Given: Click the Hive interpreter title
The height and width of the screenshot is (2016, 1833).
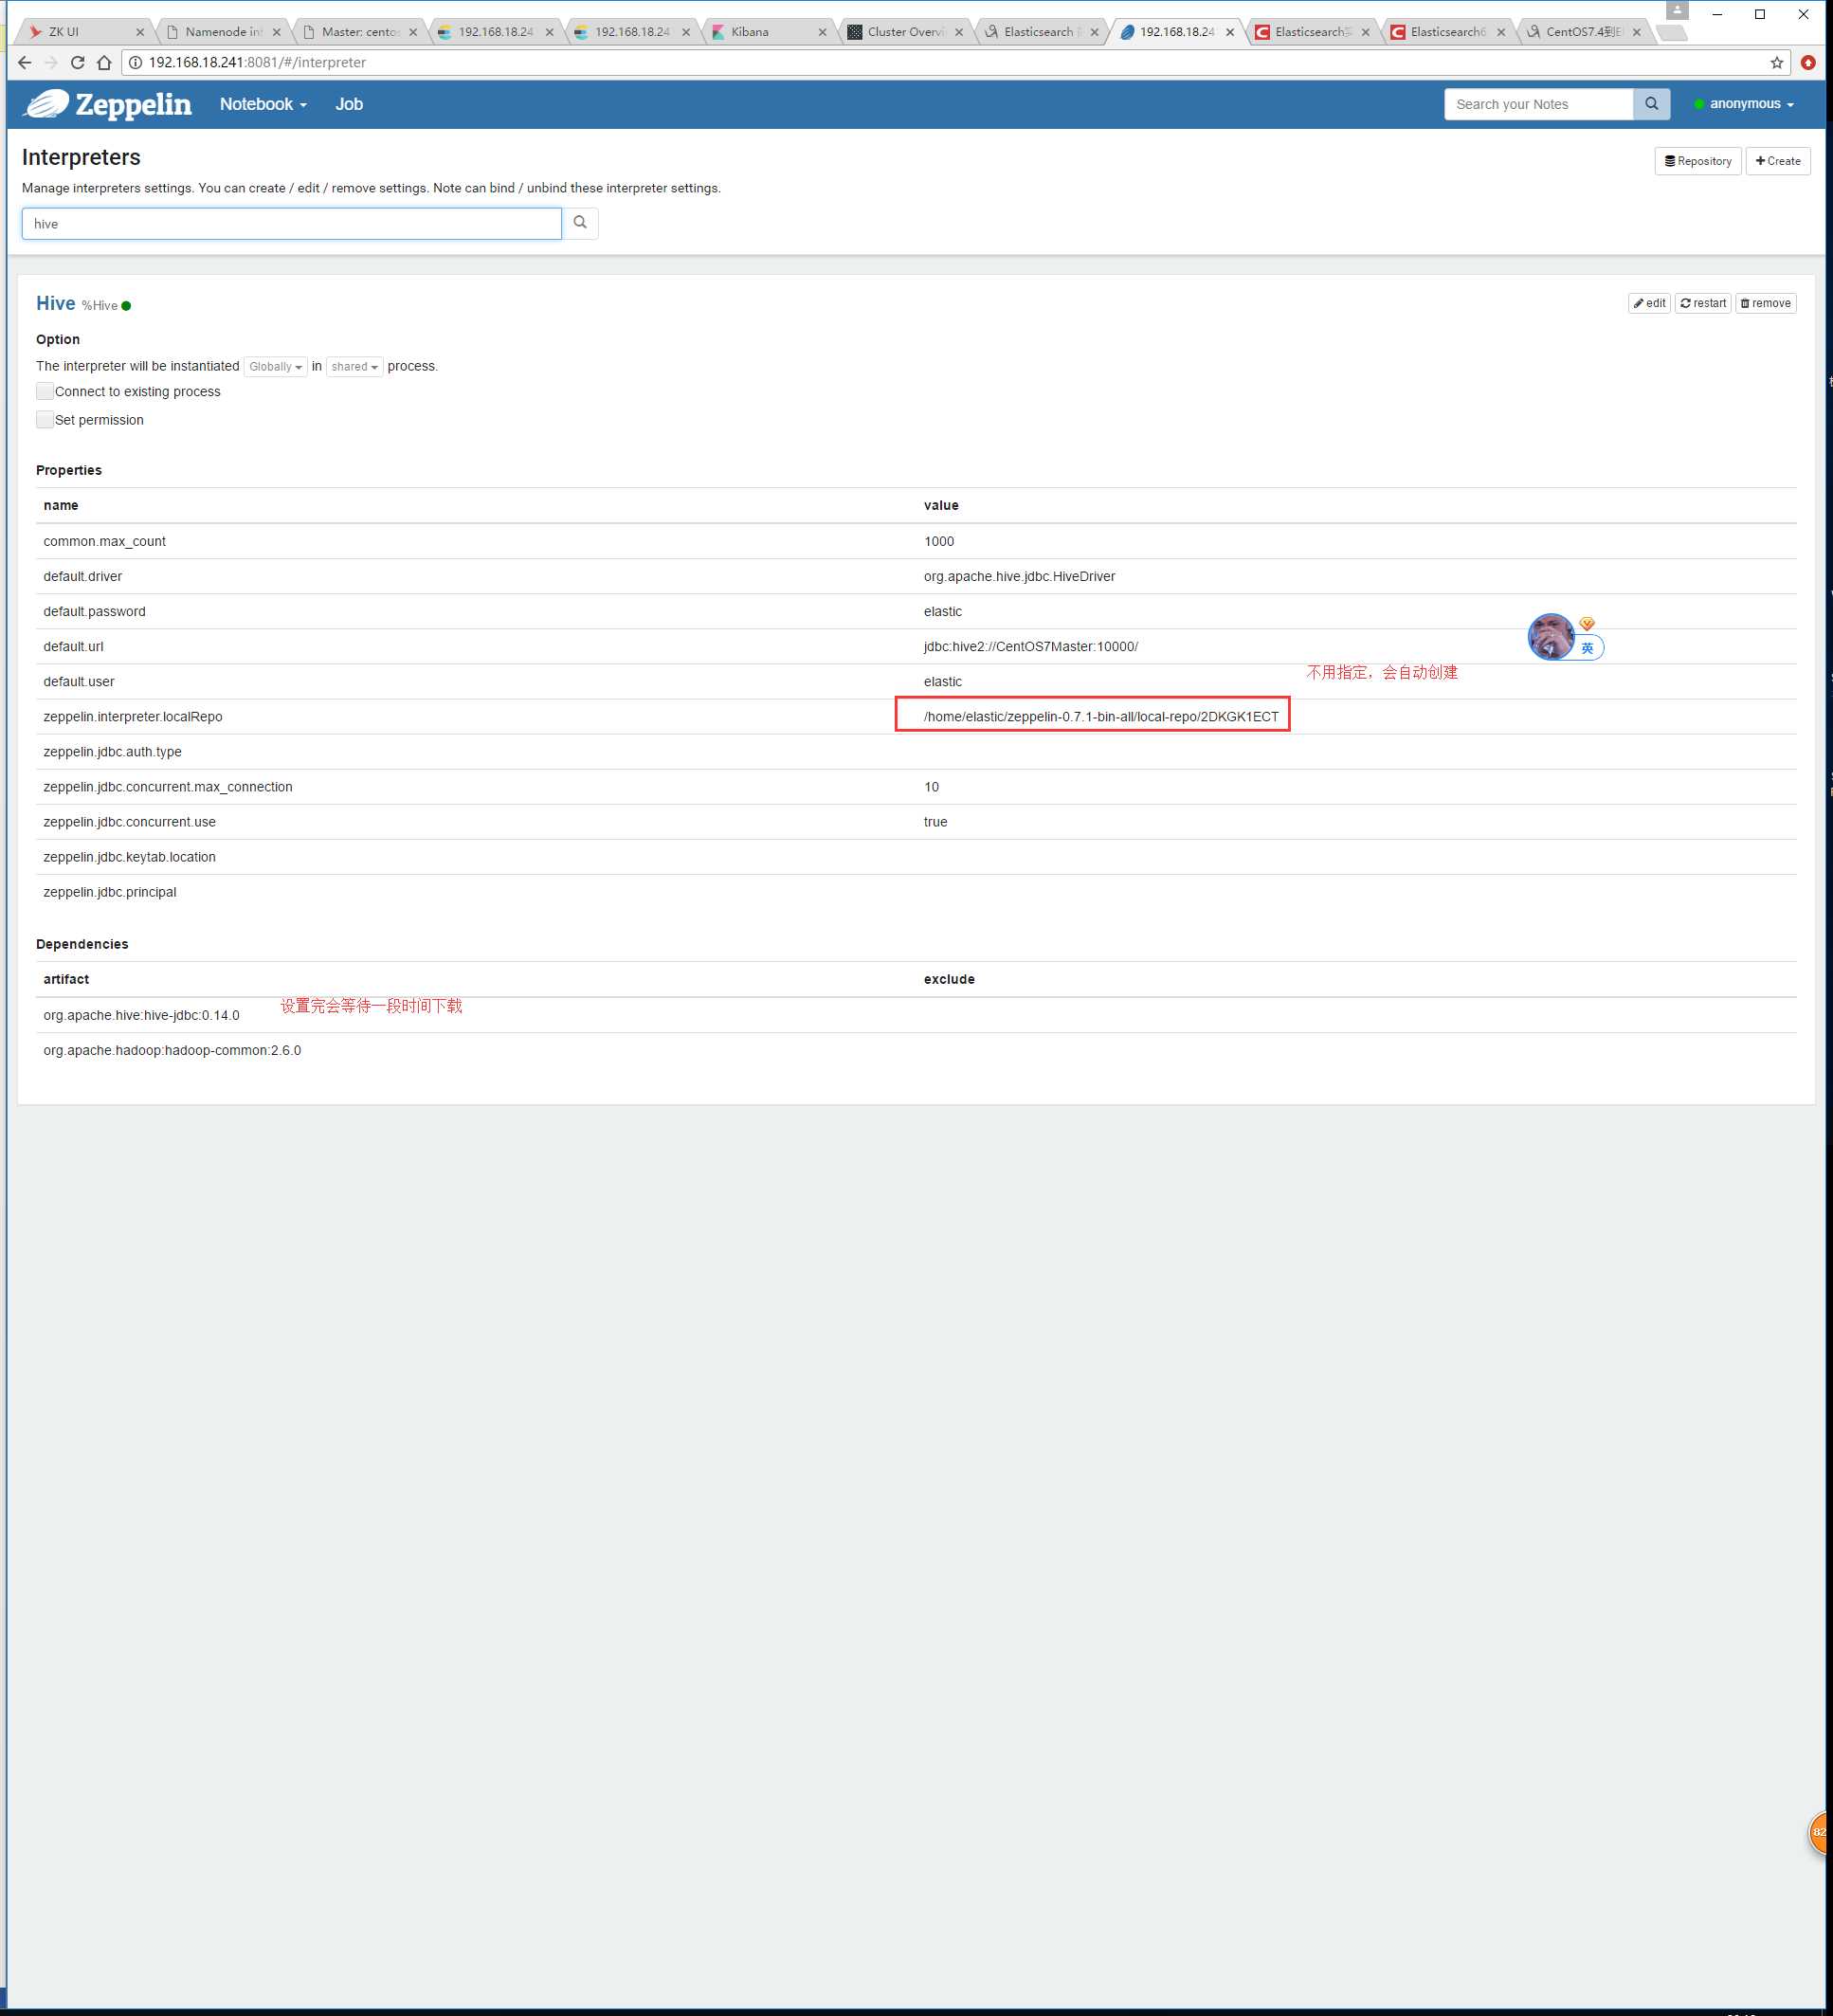Looking at the screenshot, I should (x=56, y=303).
